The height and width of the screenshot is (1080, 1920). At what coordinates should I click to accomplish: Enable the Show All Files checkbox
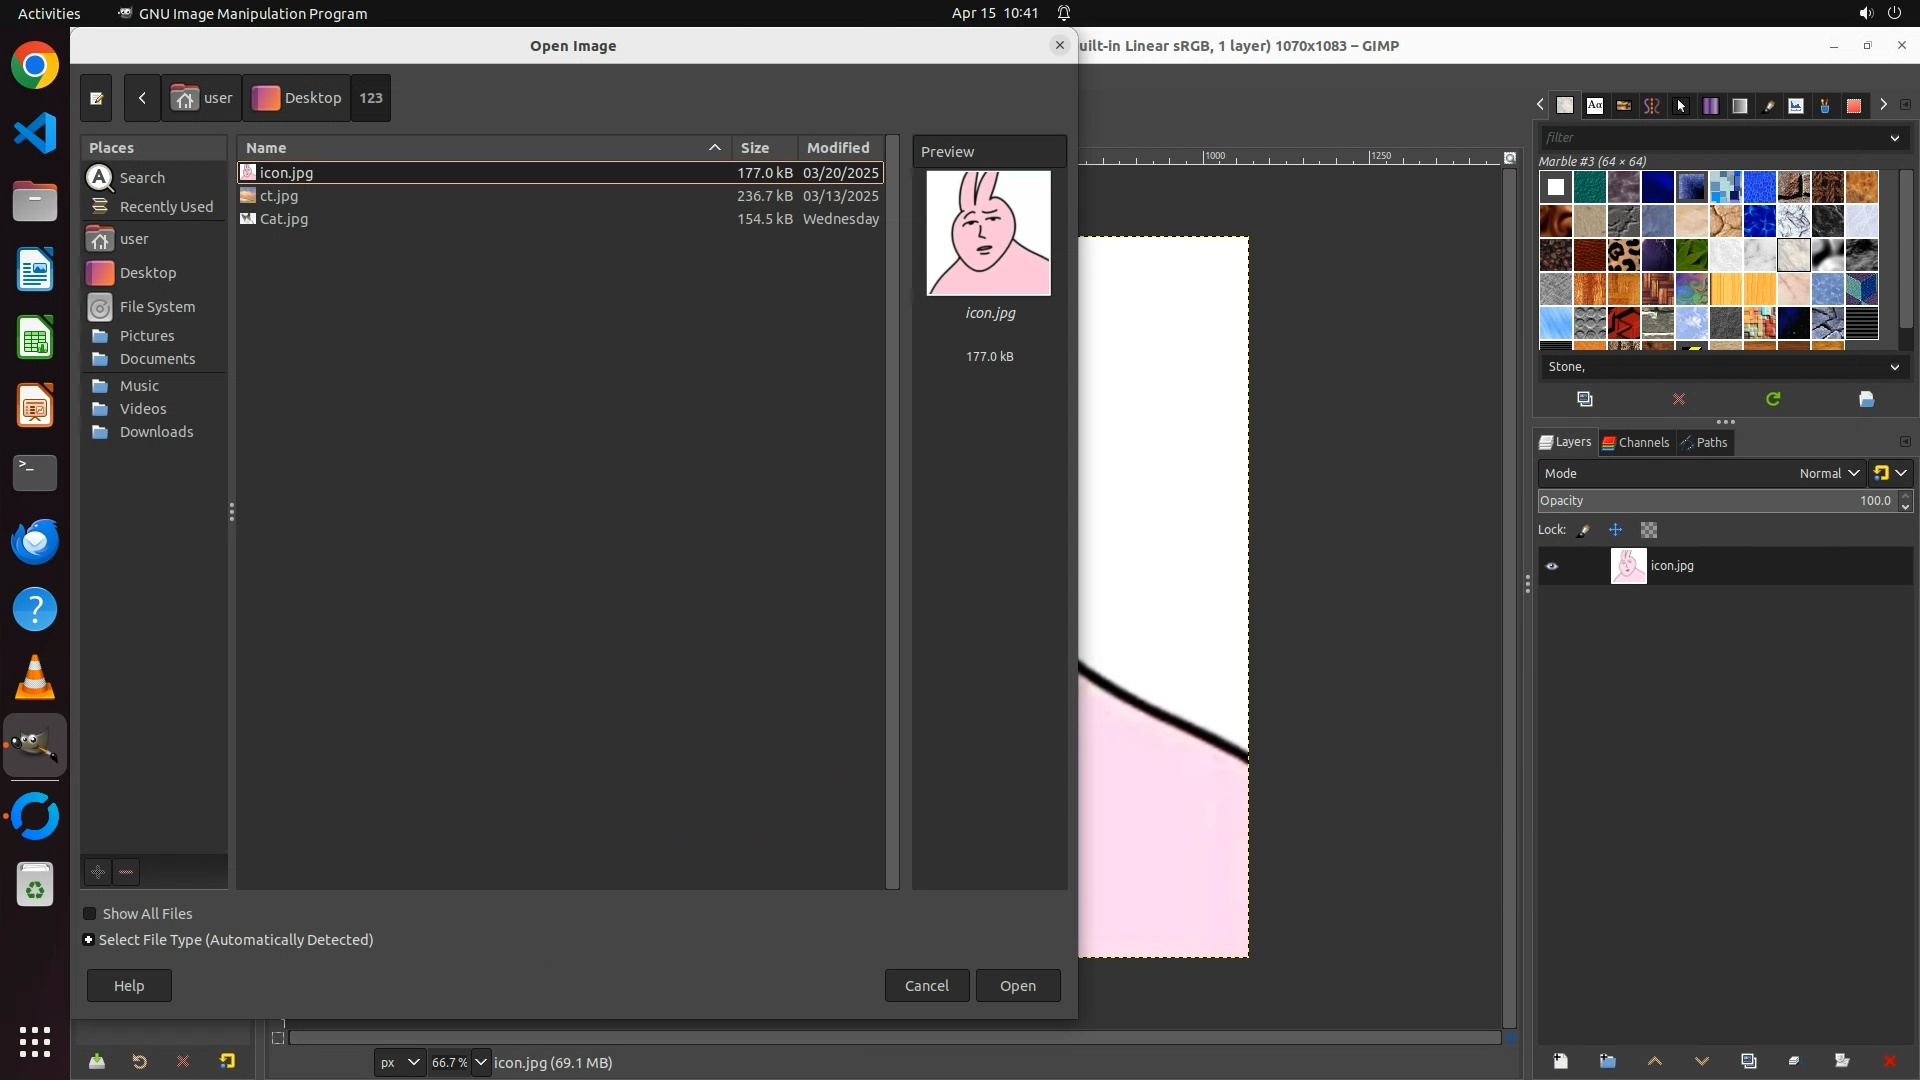click(90, 914)
